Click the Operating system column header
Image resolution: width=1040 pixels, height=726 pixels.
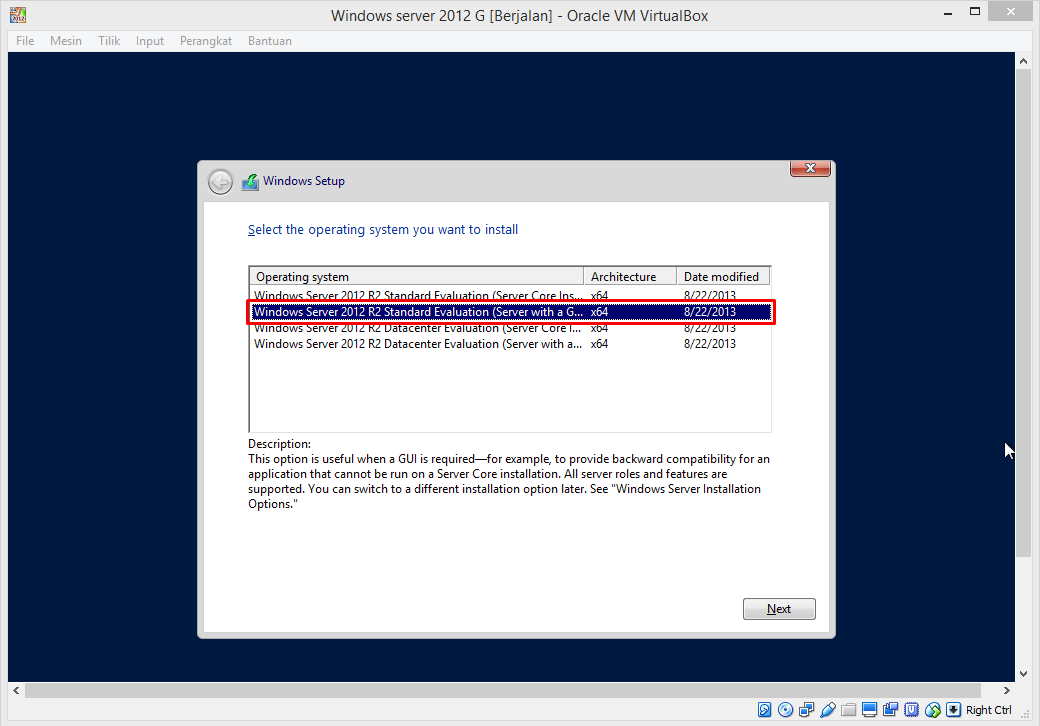tap(417, 276)
